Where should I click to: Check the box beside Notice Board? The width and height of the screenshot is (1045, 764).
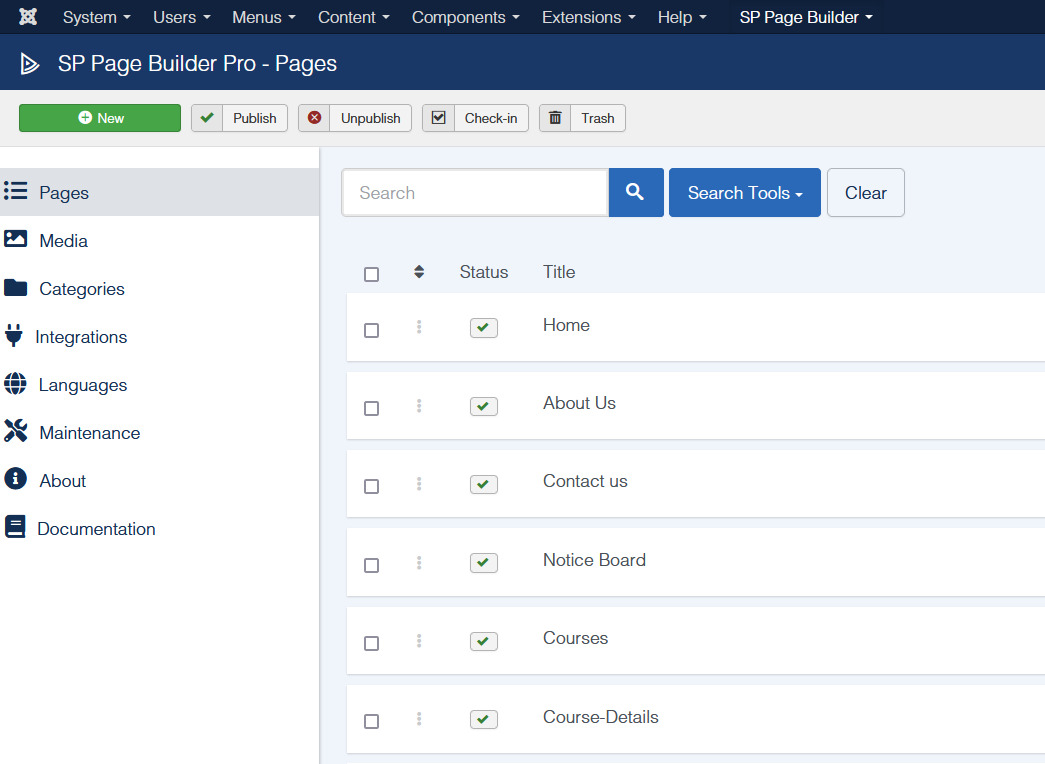(372, 565)
